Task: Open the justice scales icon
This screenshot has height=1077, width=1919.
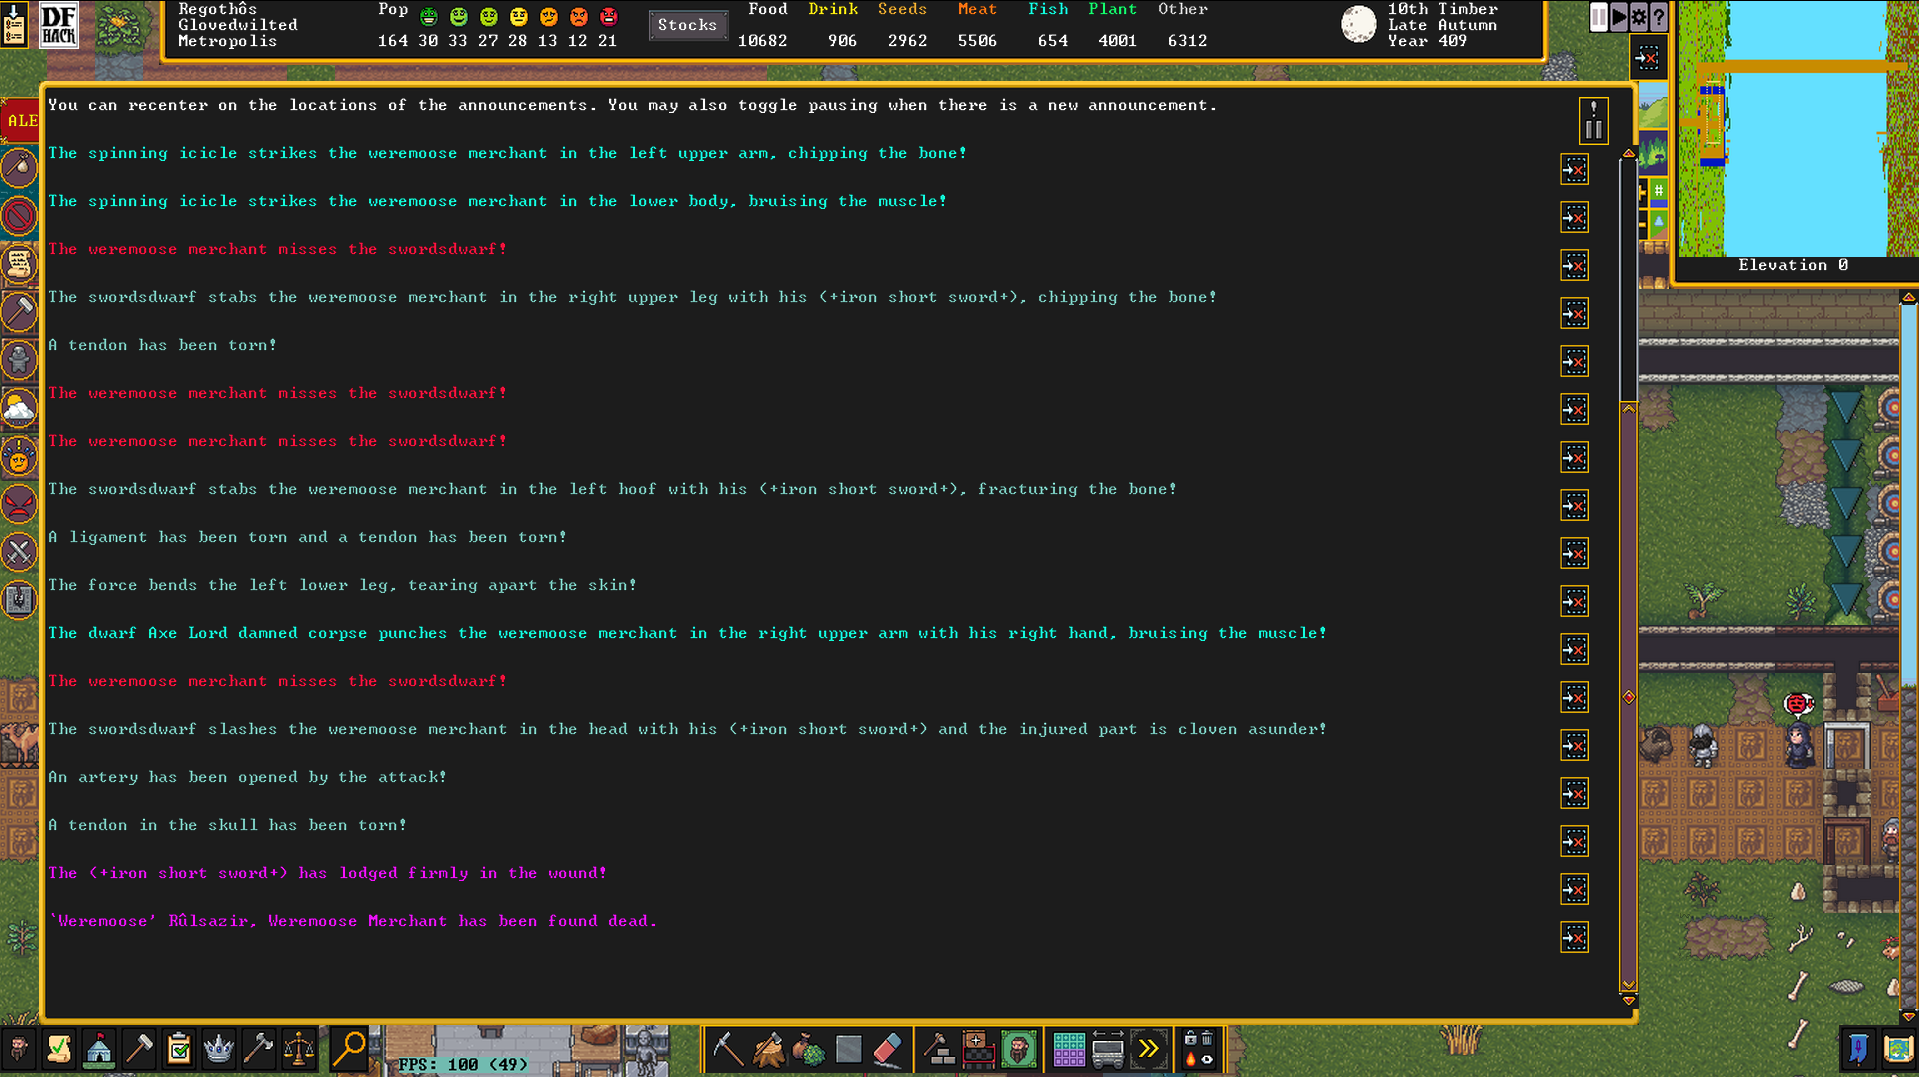Action: click(x=299, y=1049)
